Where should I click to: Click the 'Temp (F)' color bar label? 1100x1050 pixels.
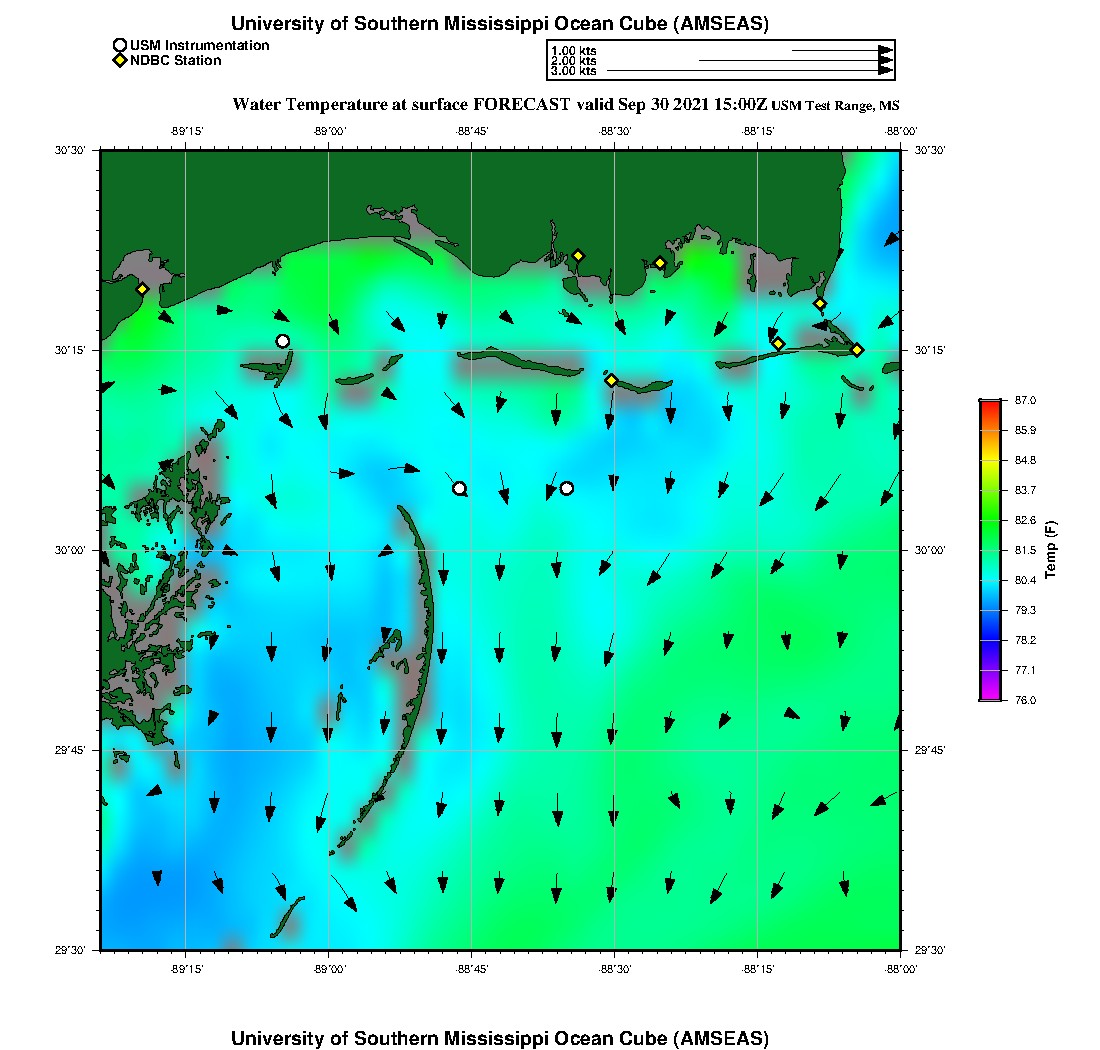click(x=1050, y=549)
